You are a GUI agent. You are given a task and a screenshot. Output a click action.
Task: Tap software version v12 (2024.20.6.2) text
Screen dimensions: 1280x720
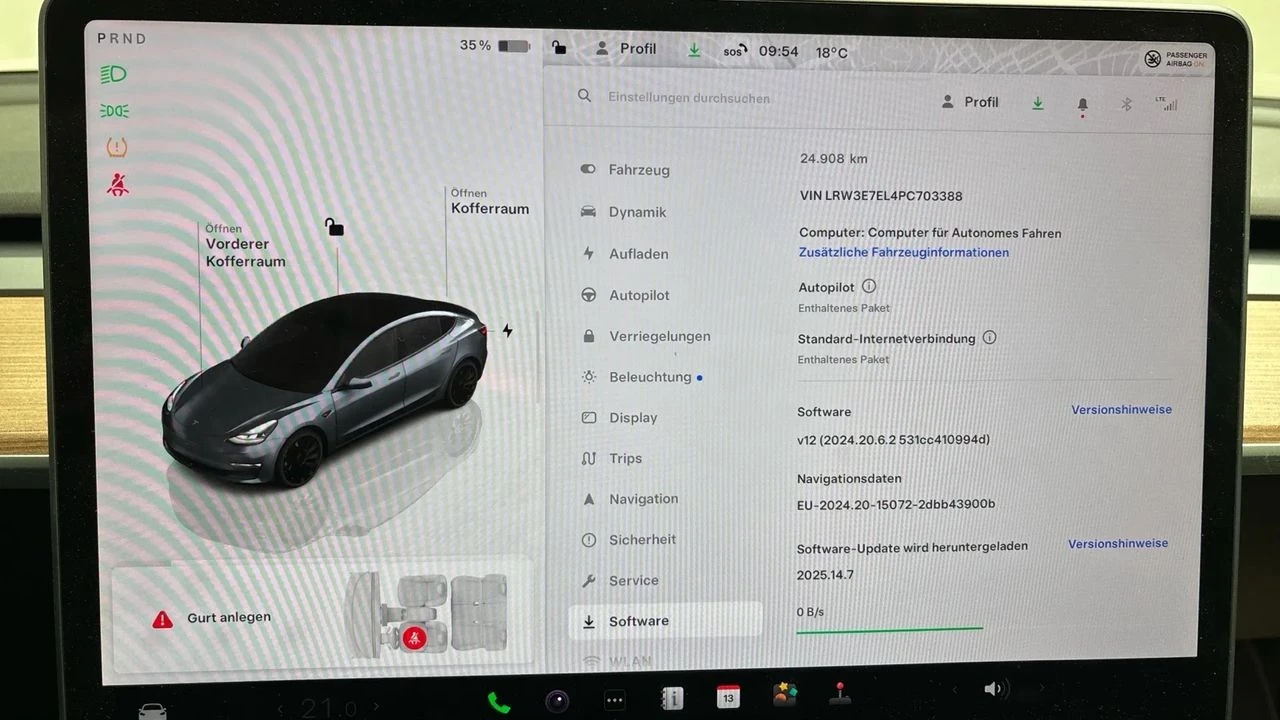pyautogui.click(x=893, y=440)
